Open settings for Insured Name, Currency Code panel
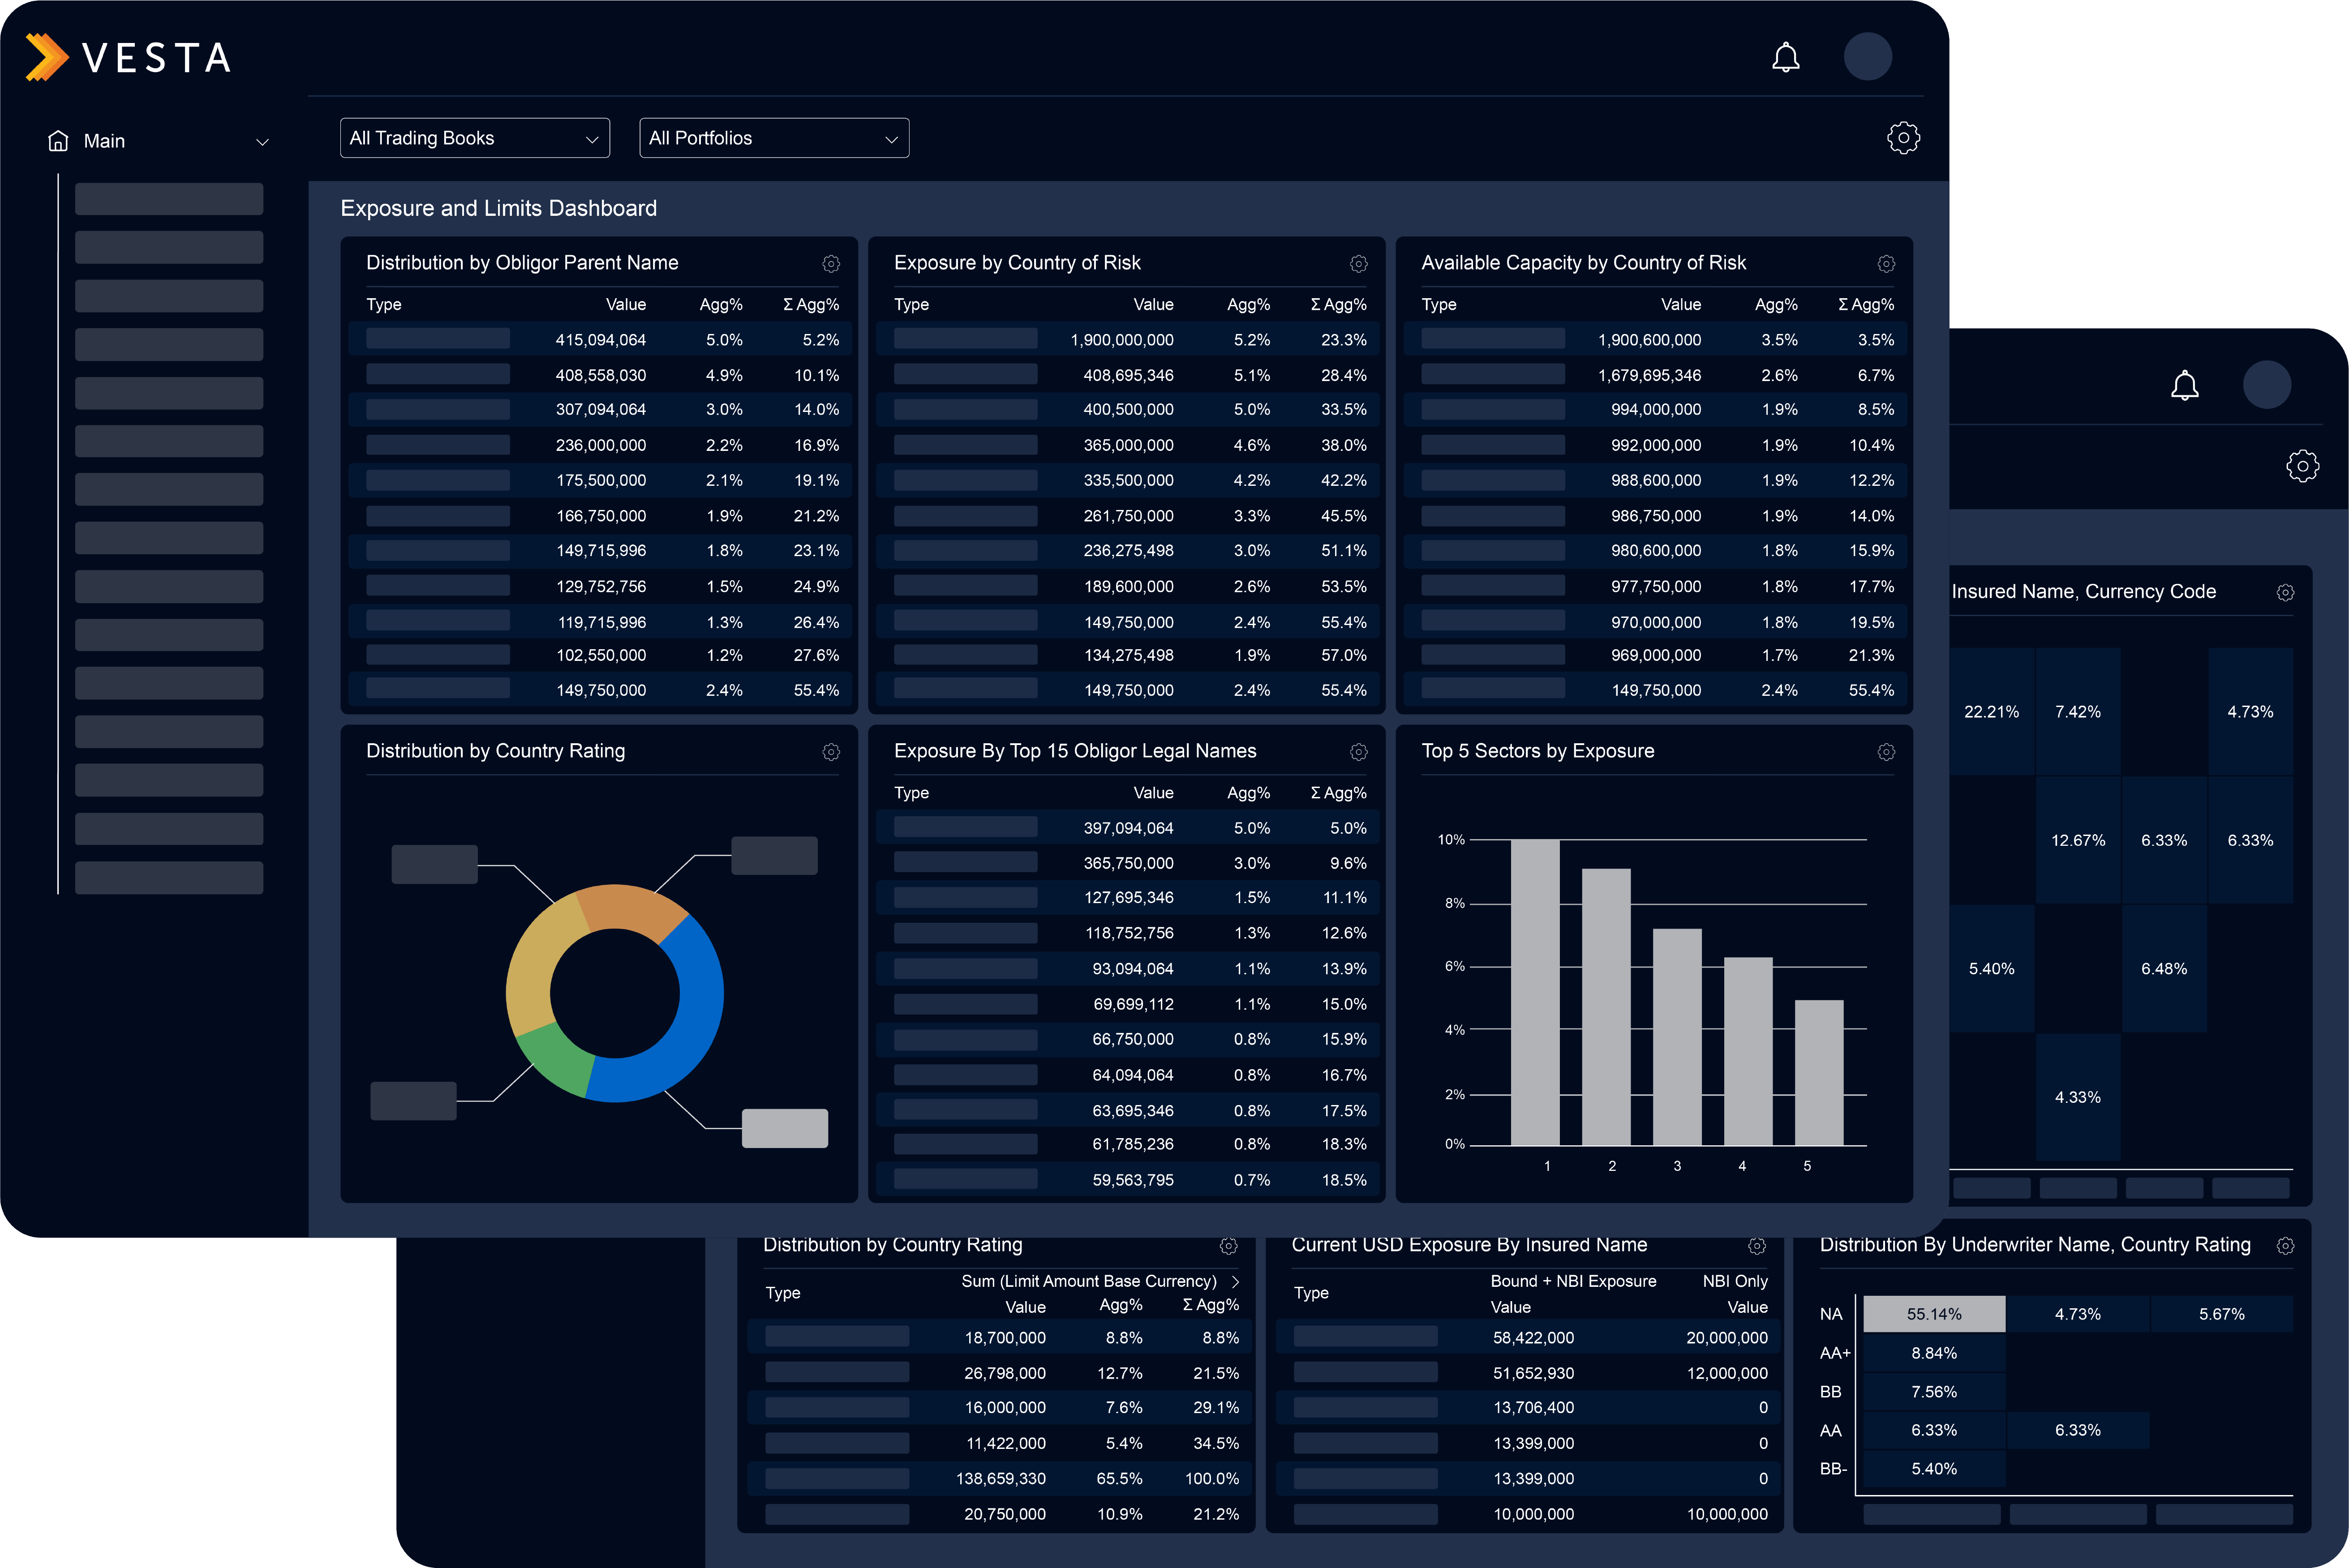The image size is (2349, 1568). 2285,593
